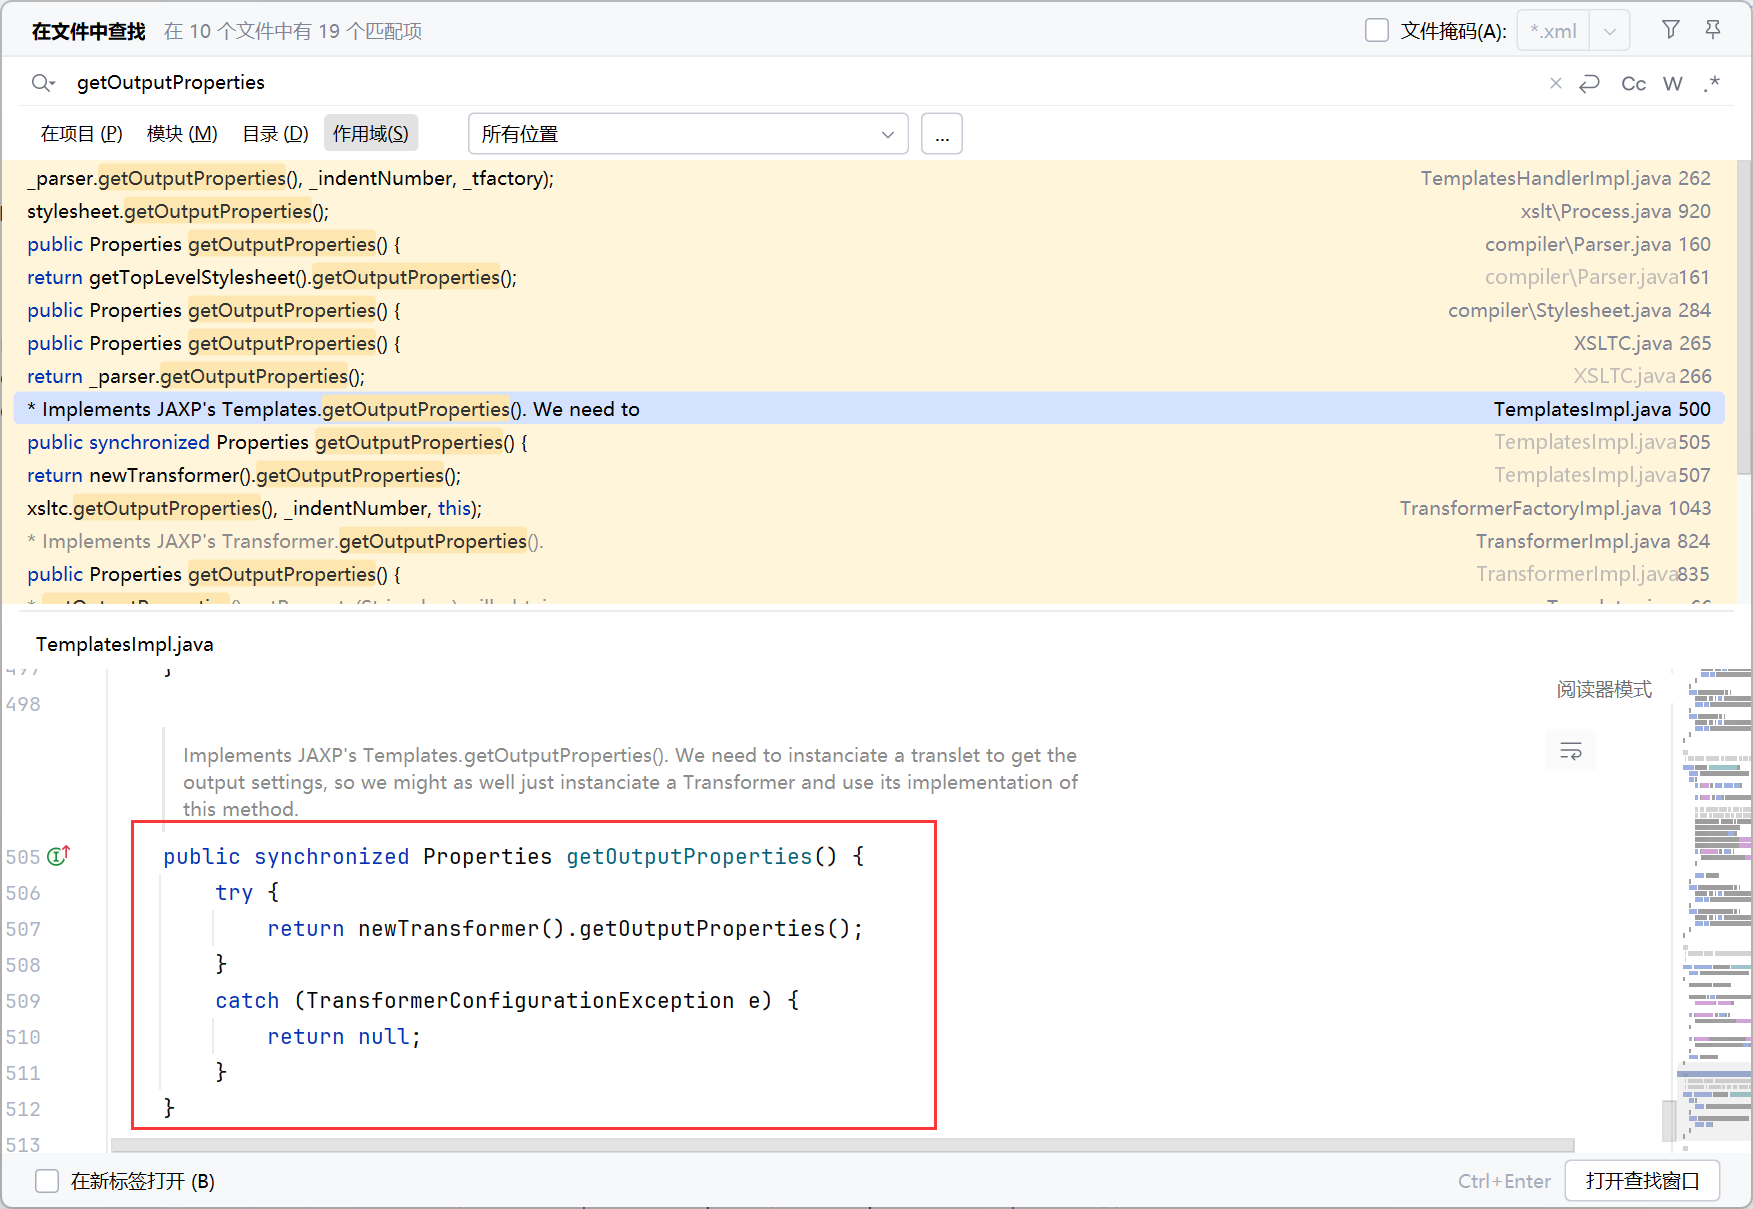Click the TemplatesImpl.java preview file title
This screenshot has width=1753, height=1209.
pyautogui.click(x=125, y=645)
